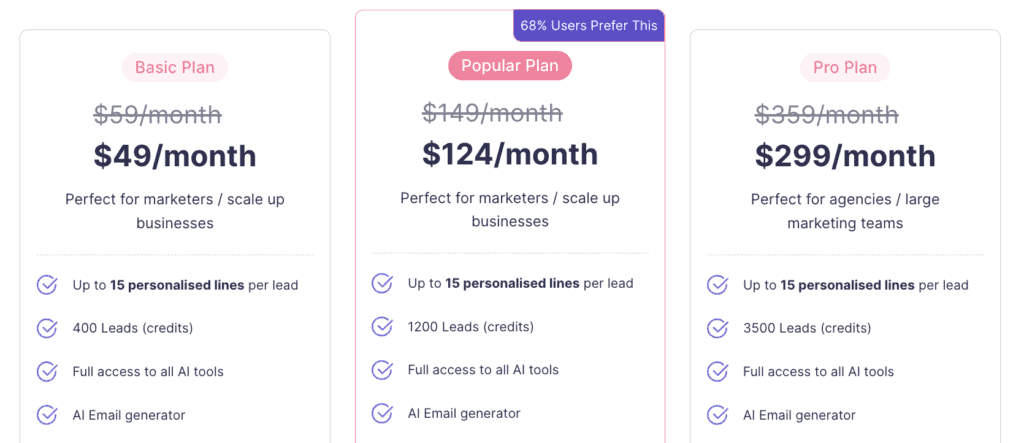
Task: Click Pro Plan's personalised lines checkmark icon
Action: click(x=717, y=285)
